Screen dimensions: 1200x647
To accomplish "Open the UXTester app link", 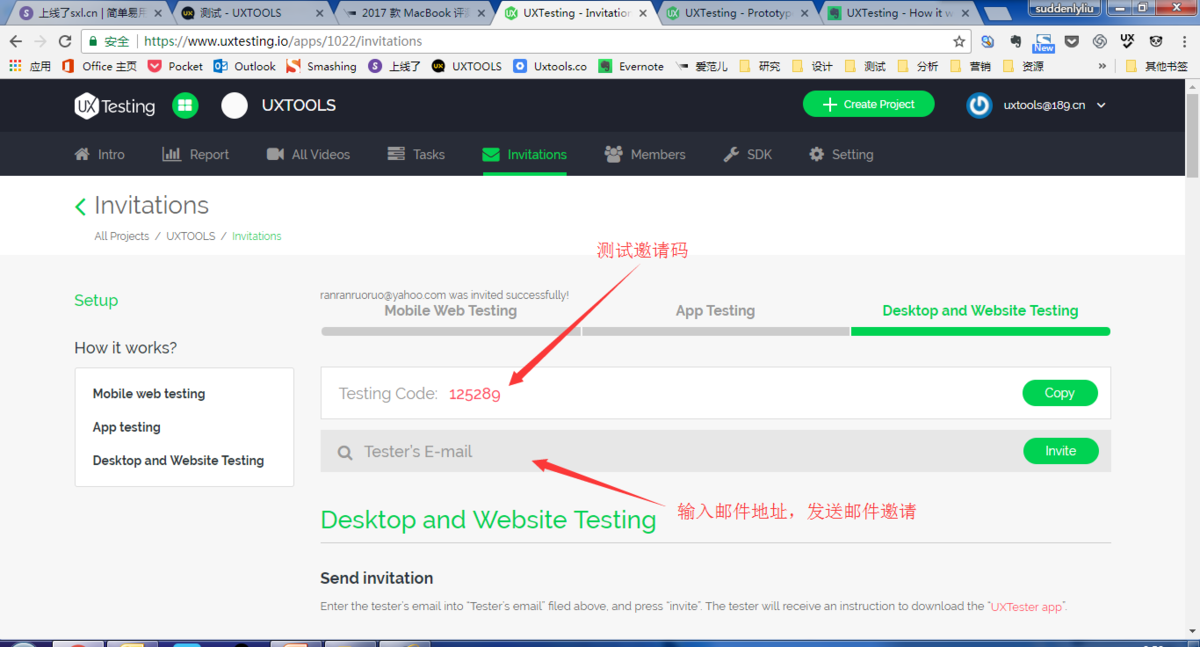I will pyautogui.click(x=1027, y=606).
